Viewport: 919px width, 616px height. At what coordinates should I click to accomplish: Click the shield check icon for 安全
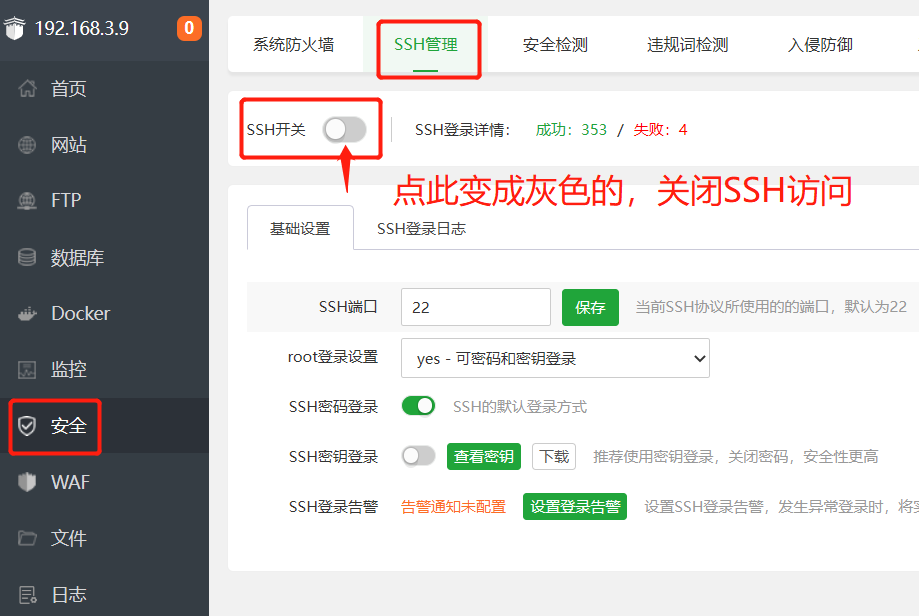tap(27, 426)
